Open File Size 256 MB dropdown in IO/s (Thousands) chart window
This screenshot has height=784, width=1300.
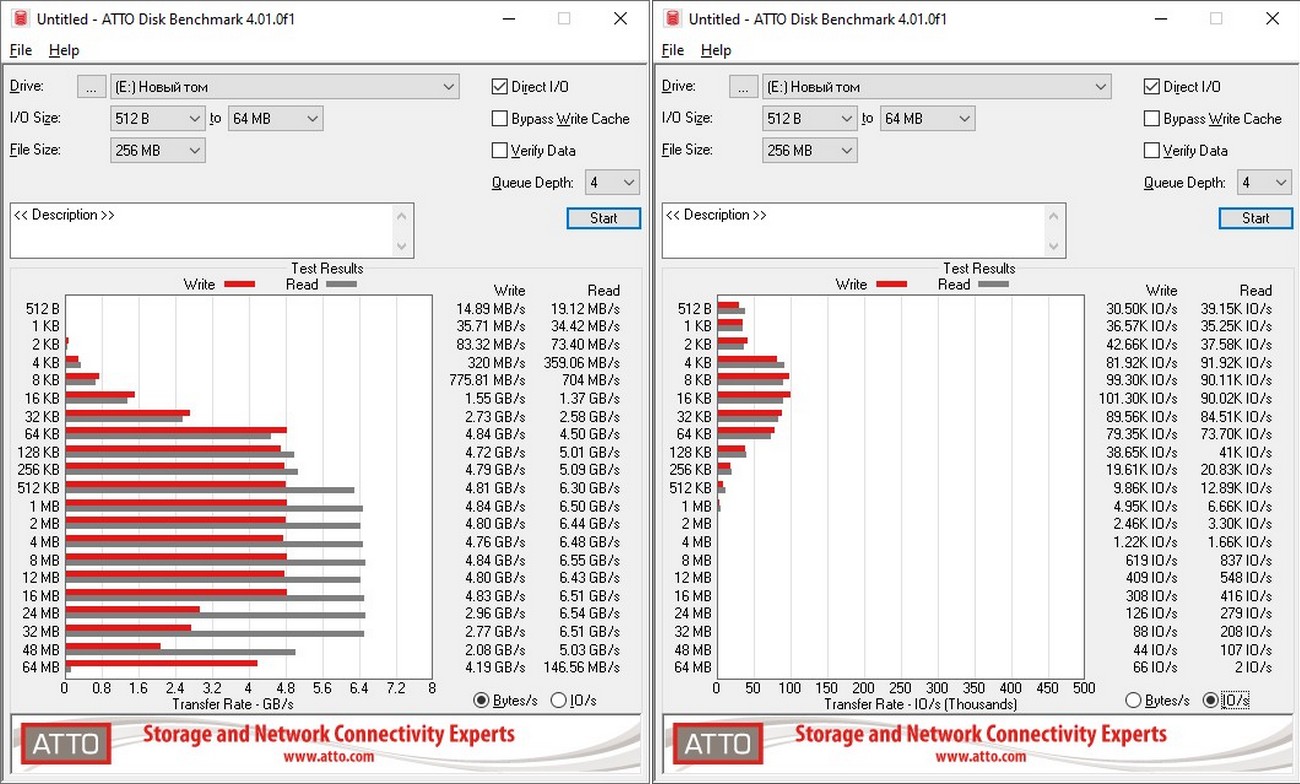point(810,151)
